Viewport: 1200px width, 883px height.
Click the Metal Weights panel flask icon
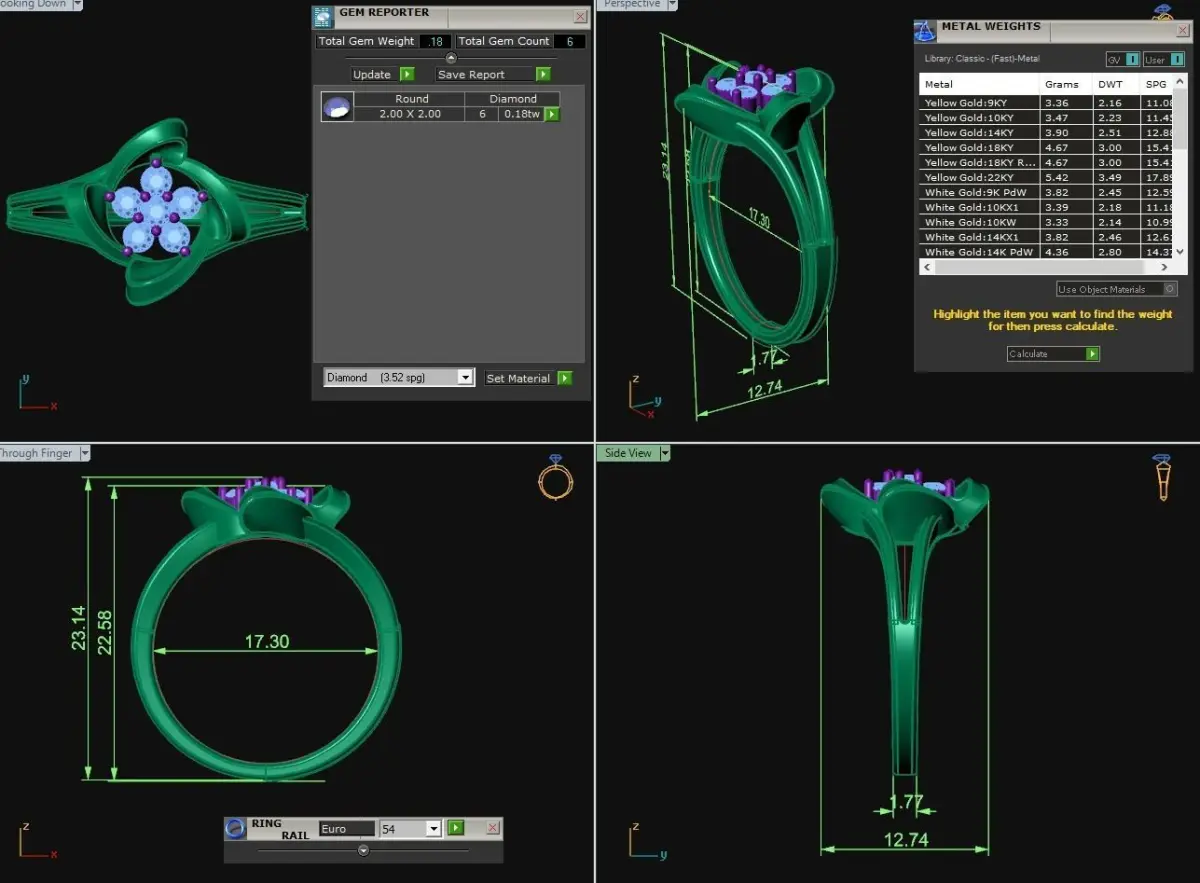(926, 31)
